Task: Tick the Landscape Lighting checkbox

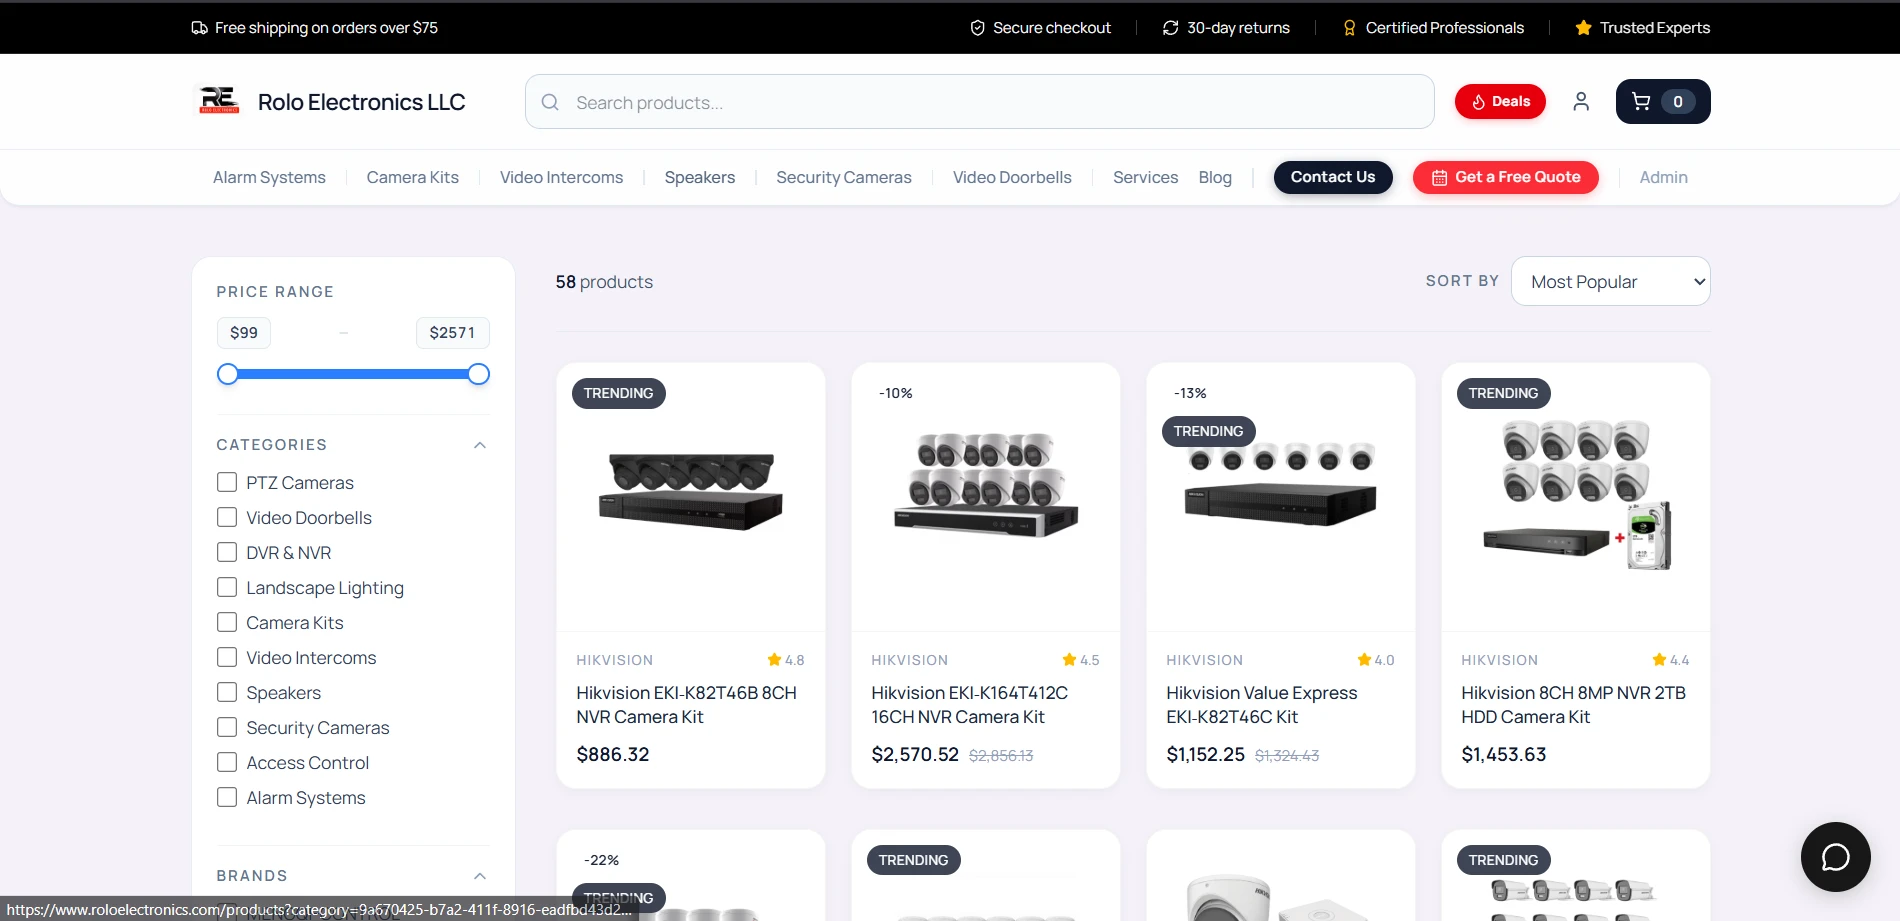Action: pos(227,587)
